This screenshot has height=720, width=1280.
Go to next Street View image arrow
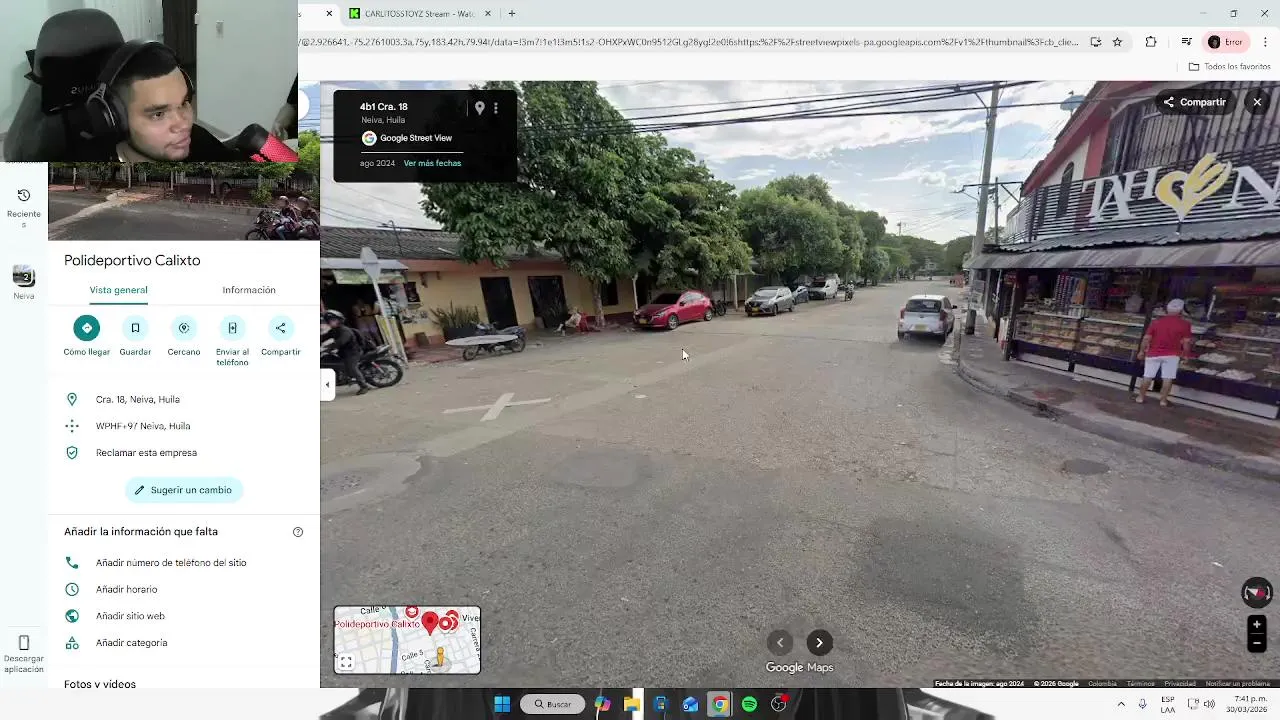pyautogui.click(x=819, y=643)
